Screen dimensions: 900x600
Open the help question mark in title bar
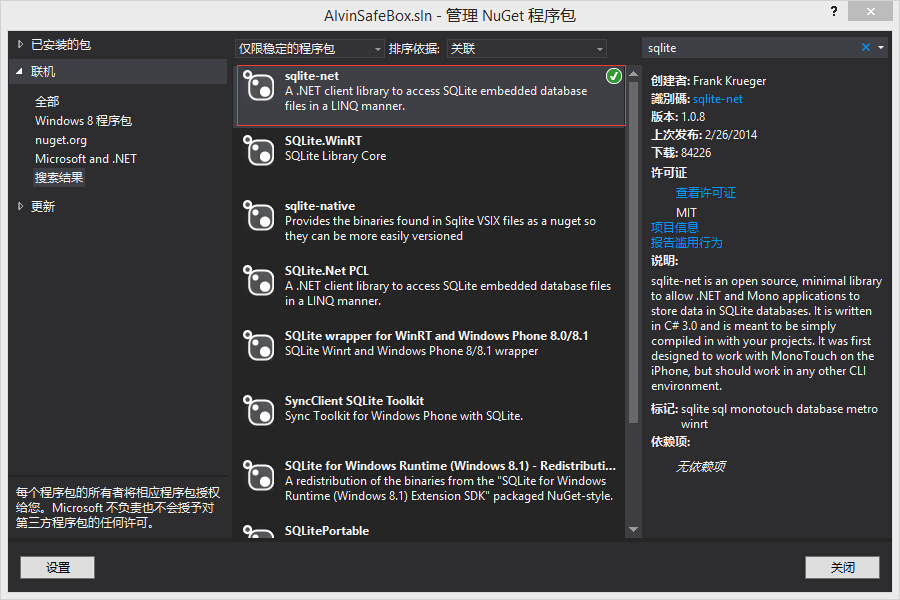[x=834, y=11]
